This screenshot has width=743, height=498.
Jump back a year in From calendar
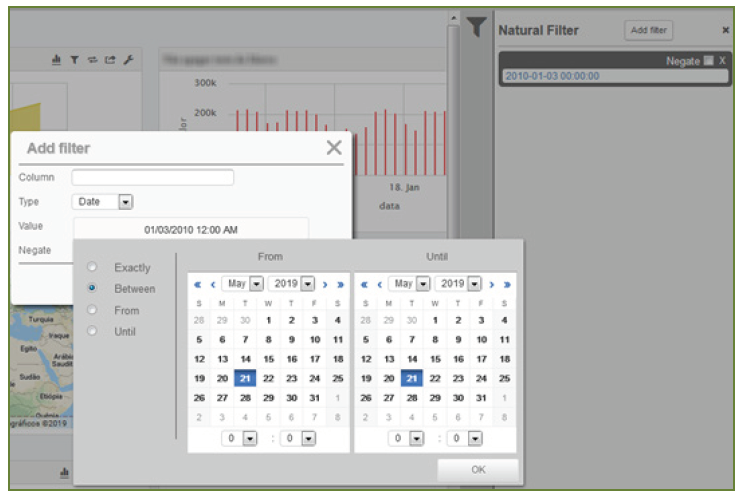(x=198, y=284)
